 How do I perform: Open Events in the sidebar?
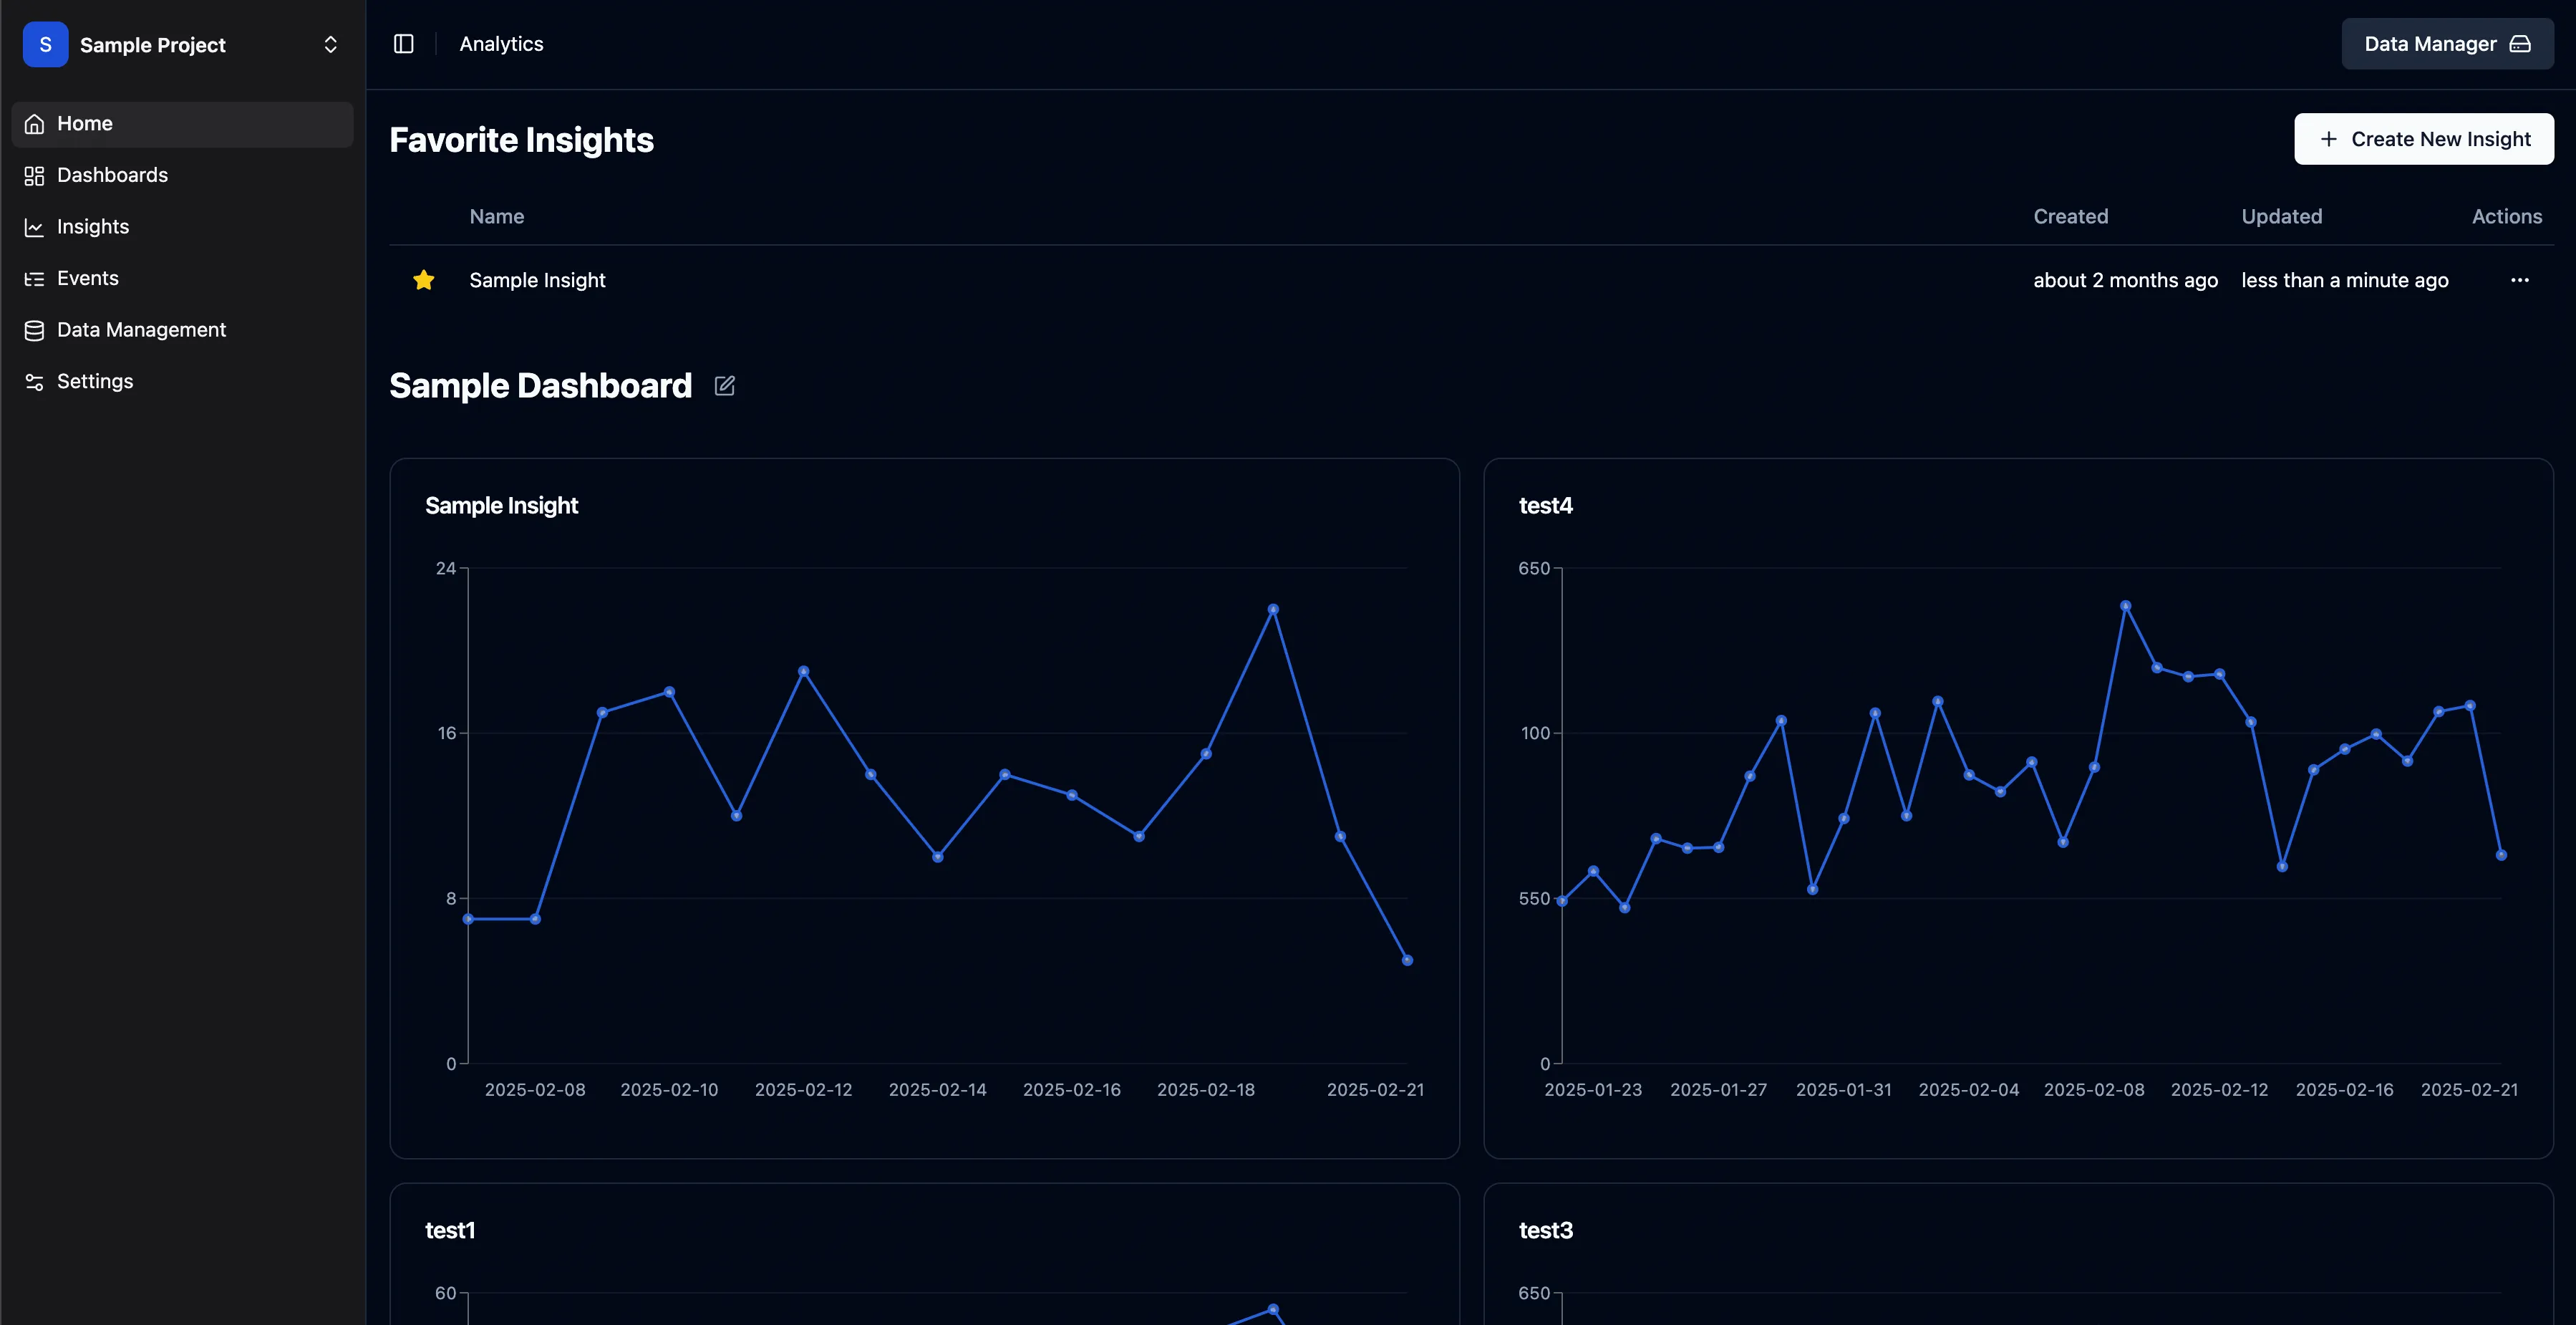182,279
